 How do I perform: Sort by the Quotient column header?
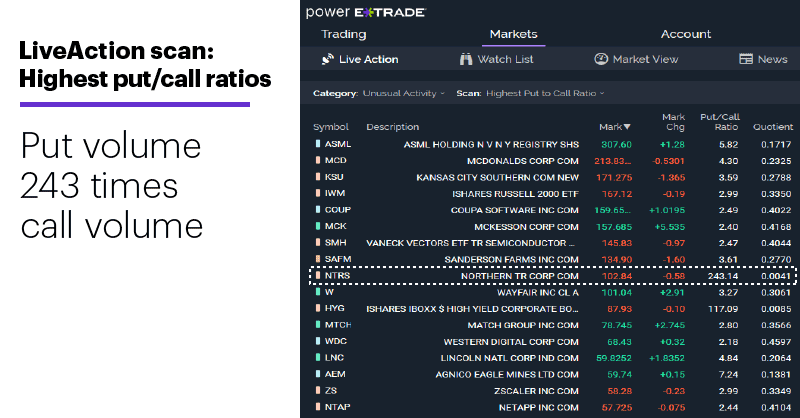click(773, 127)
